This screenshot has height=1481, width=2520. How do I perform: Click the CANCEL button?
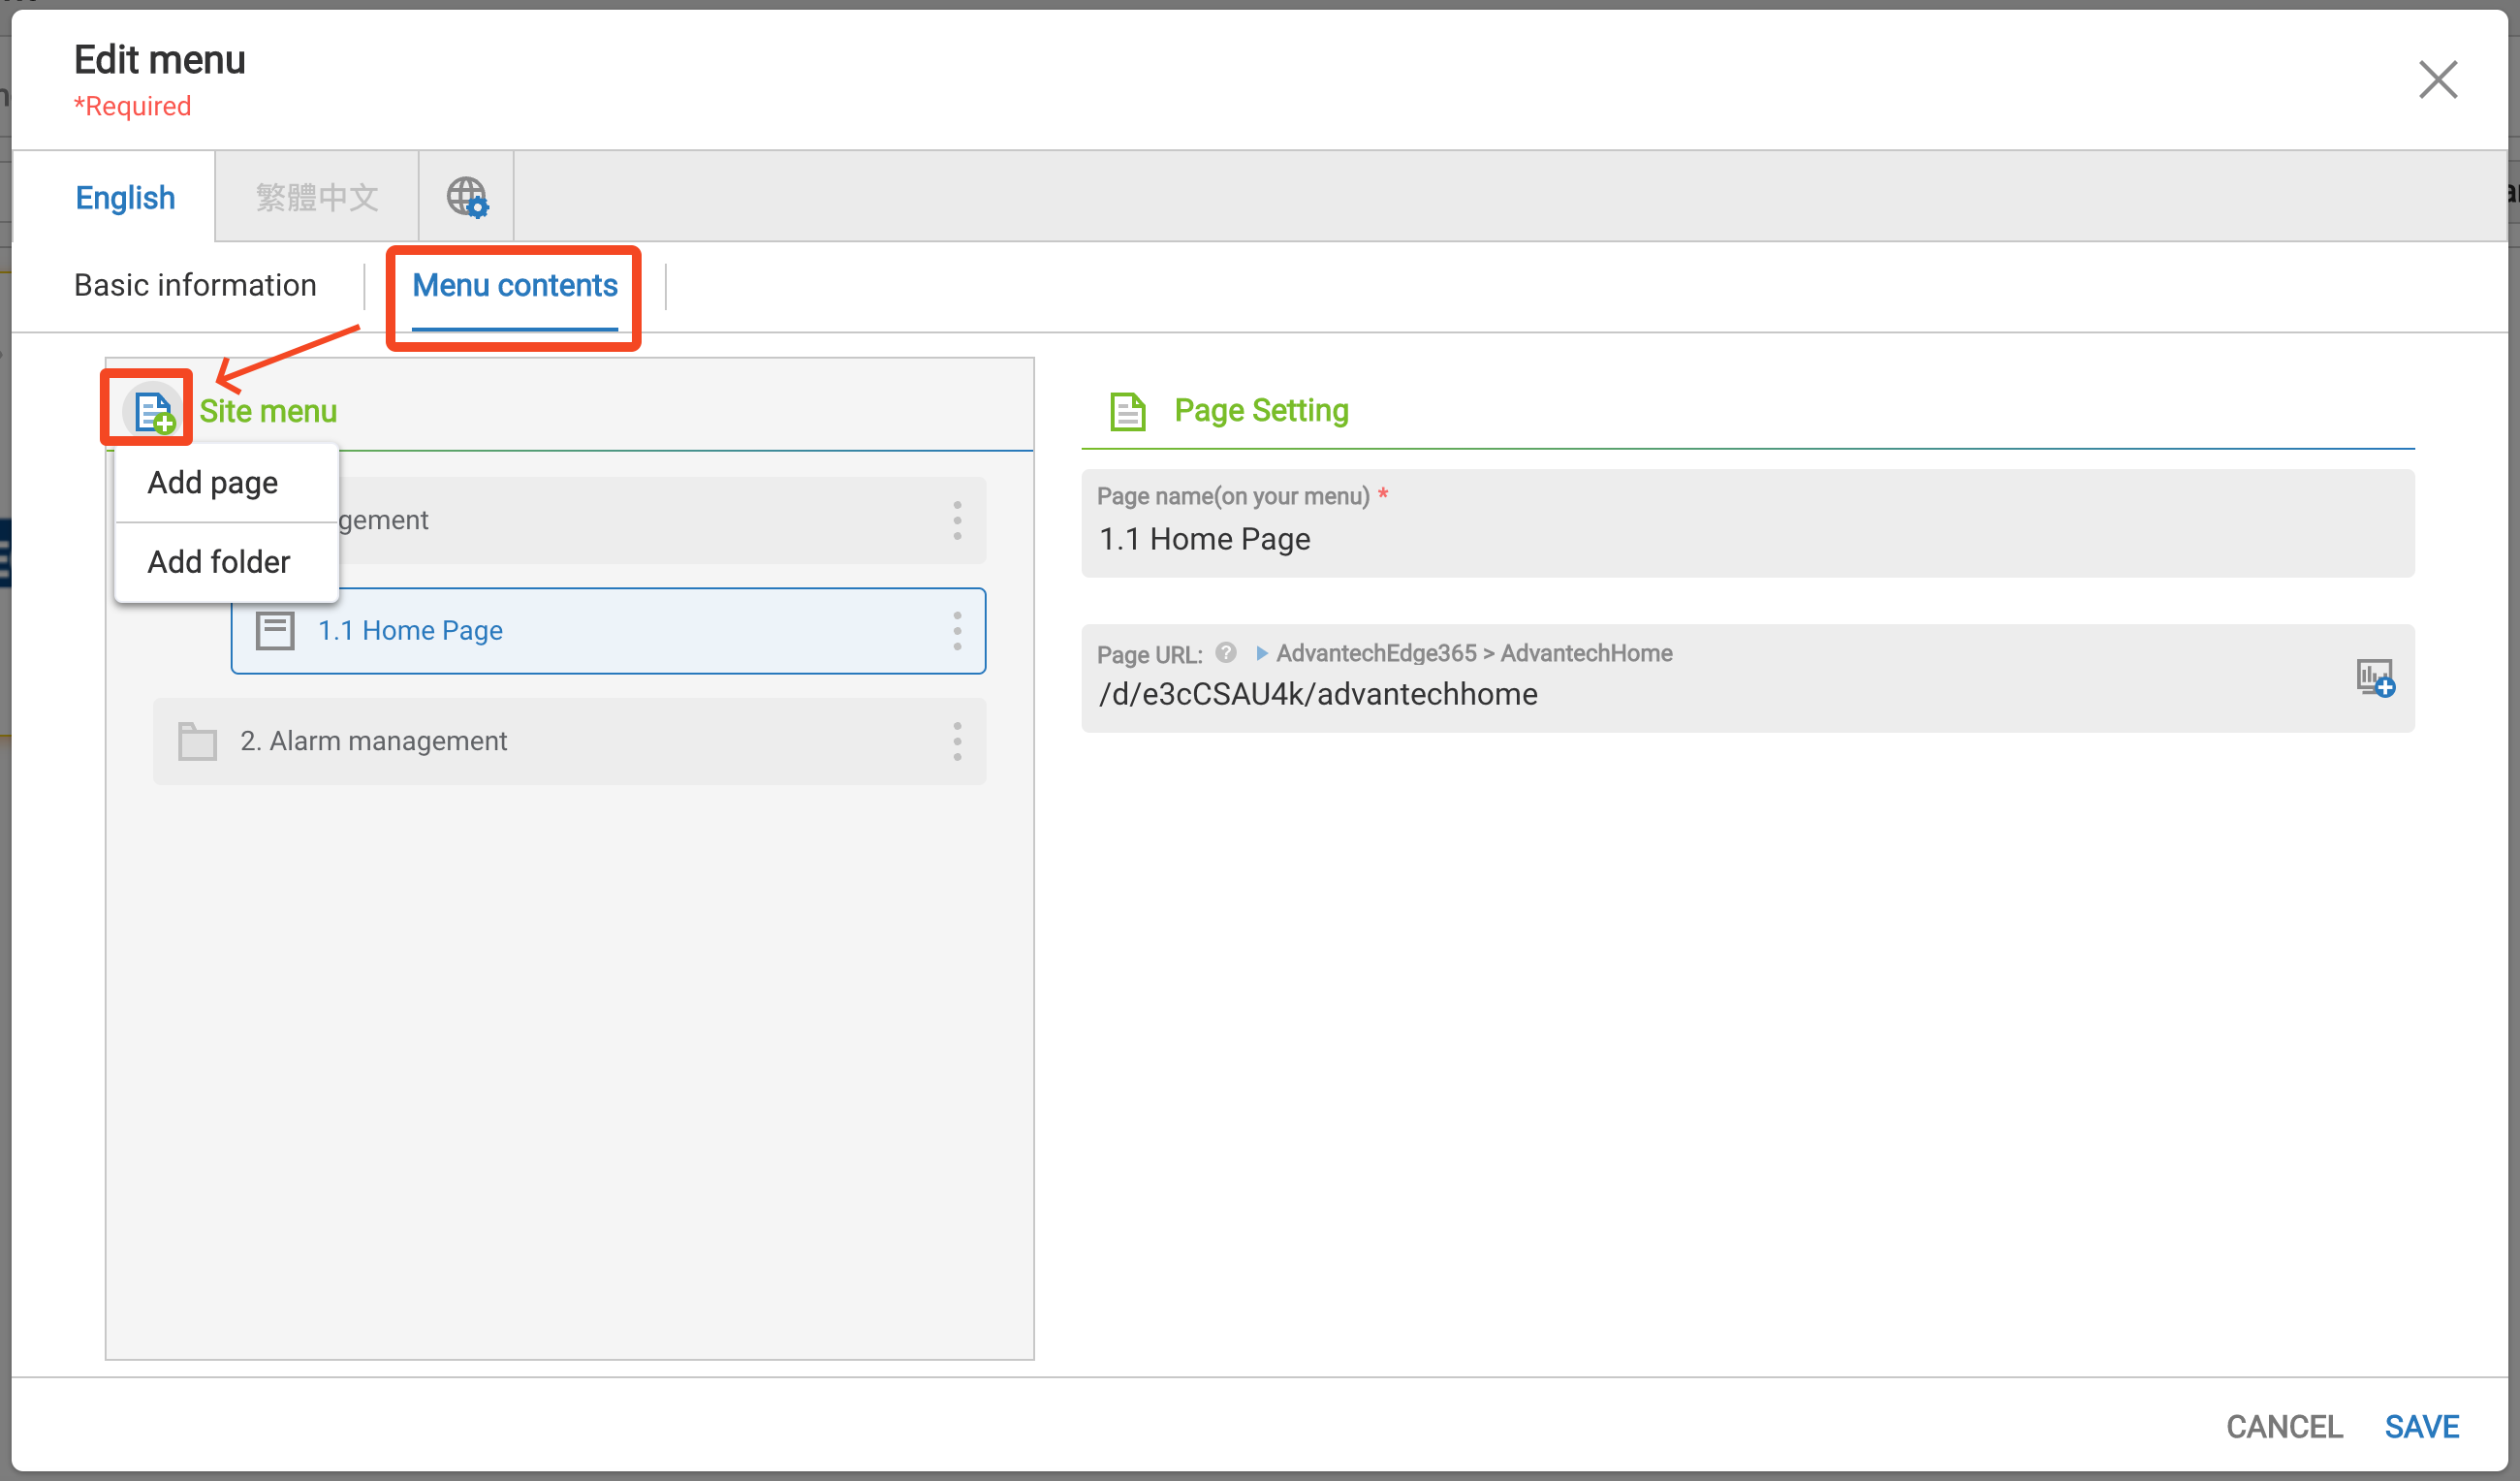2284,1426
